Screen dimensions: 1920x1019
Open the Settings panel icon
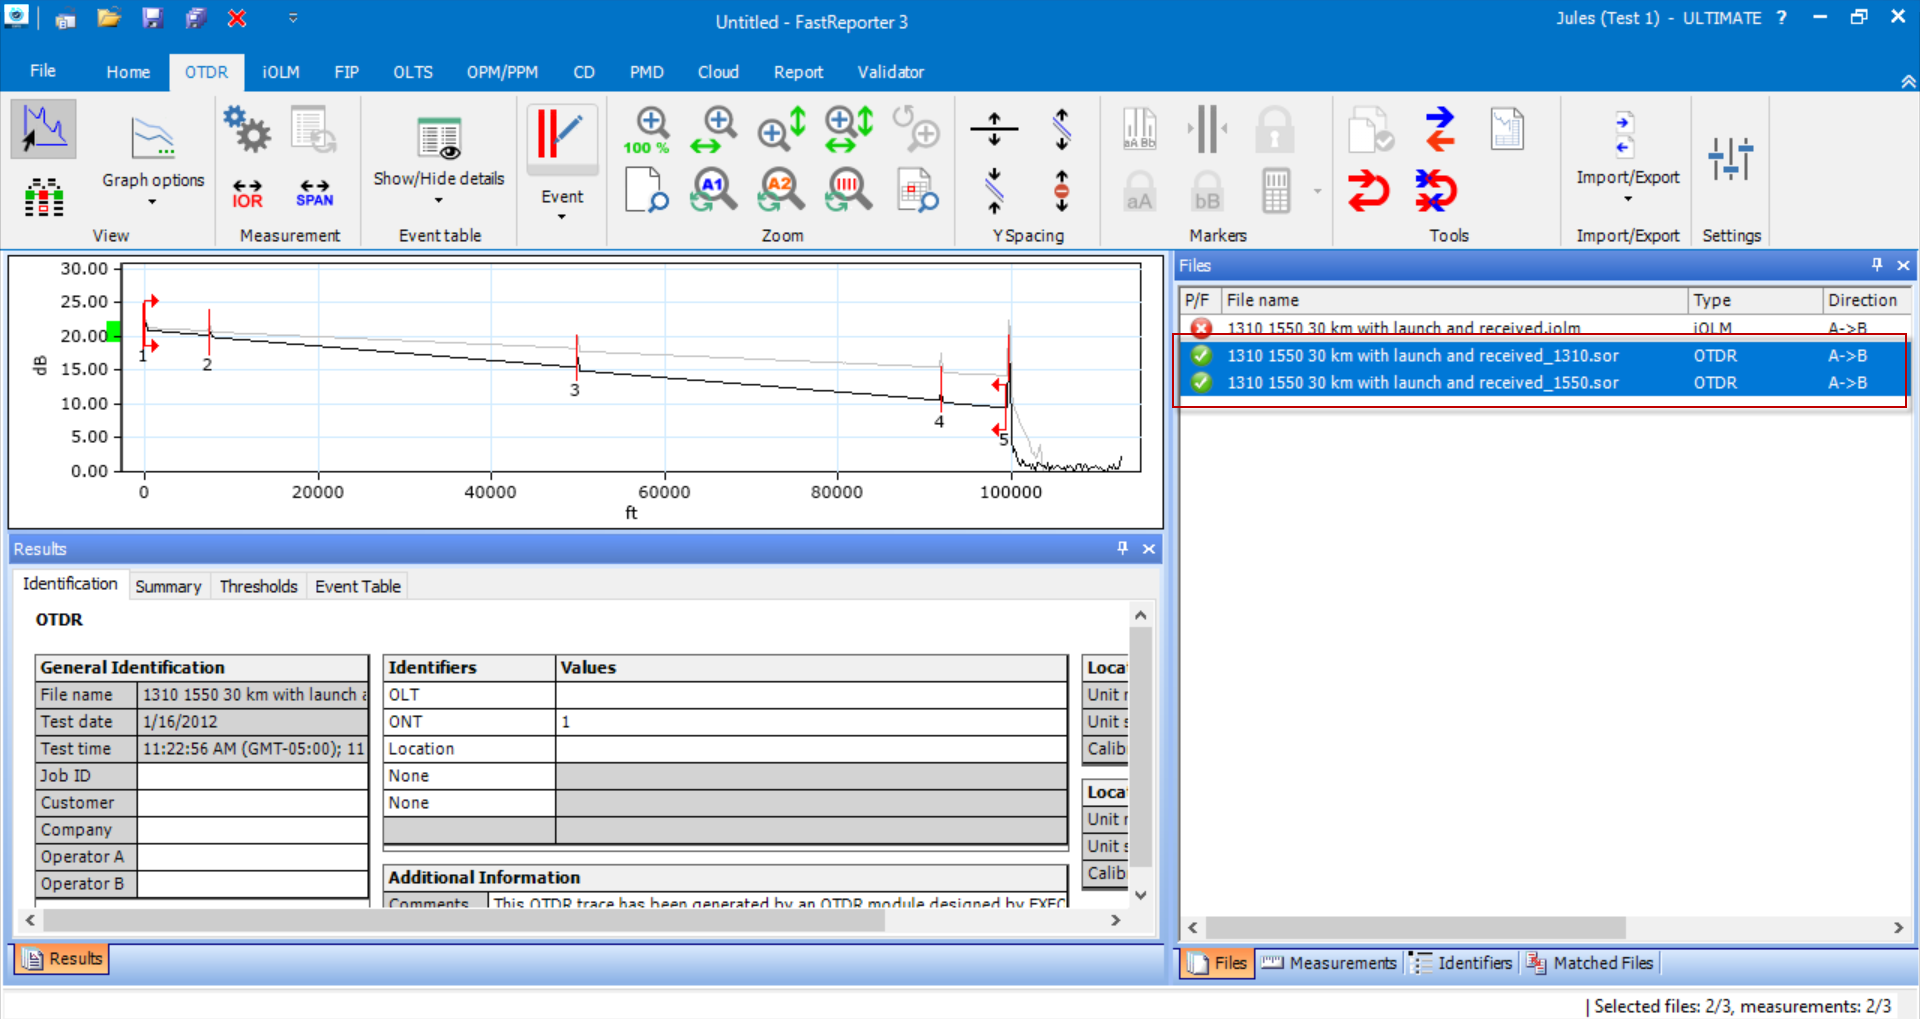coord(1732,158)
